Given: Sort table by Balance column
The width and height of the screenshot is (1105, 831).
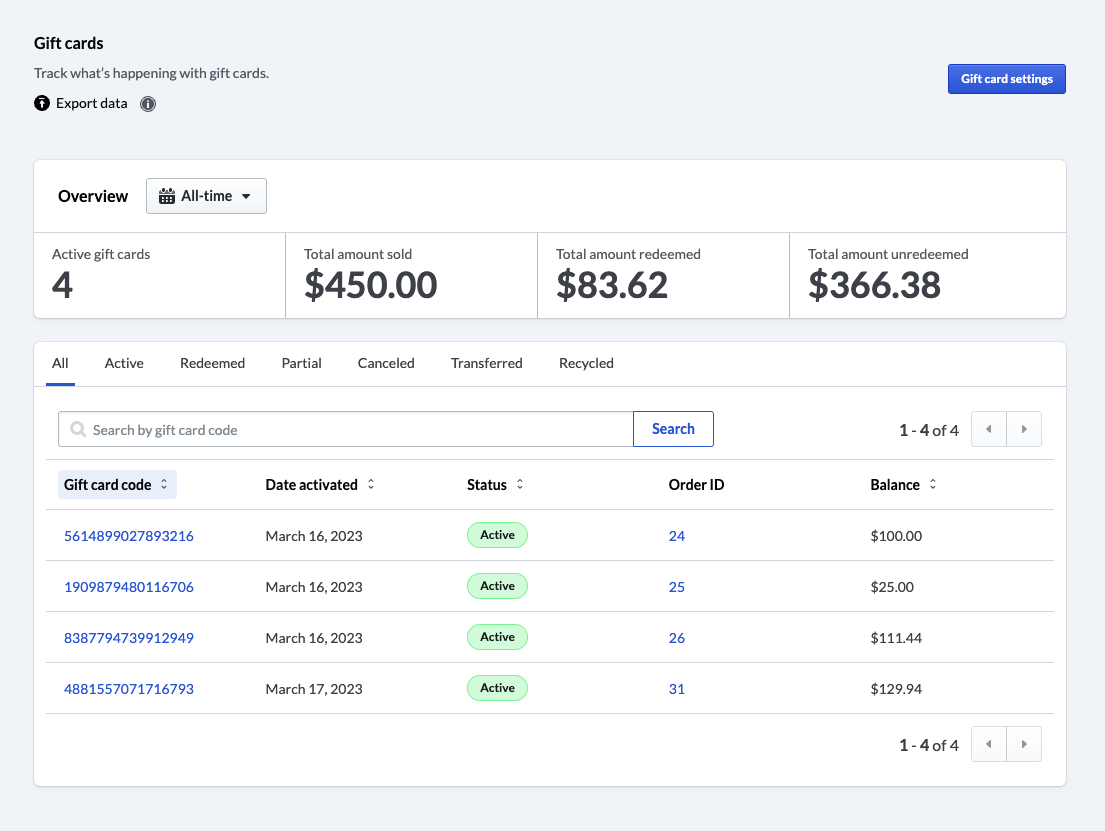Looking at the screenshot, I should [904, 485].
